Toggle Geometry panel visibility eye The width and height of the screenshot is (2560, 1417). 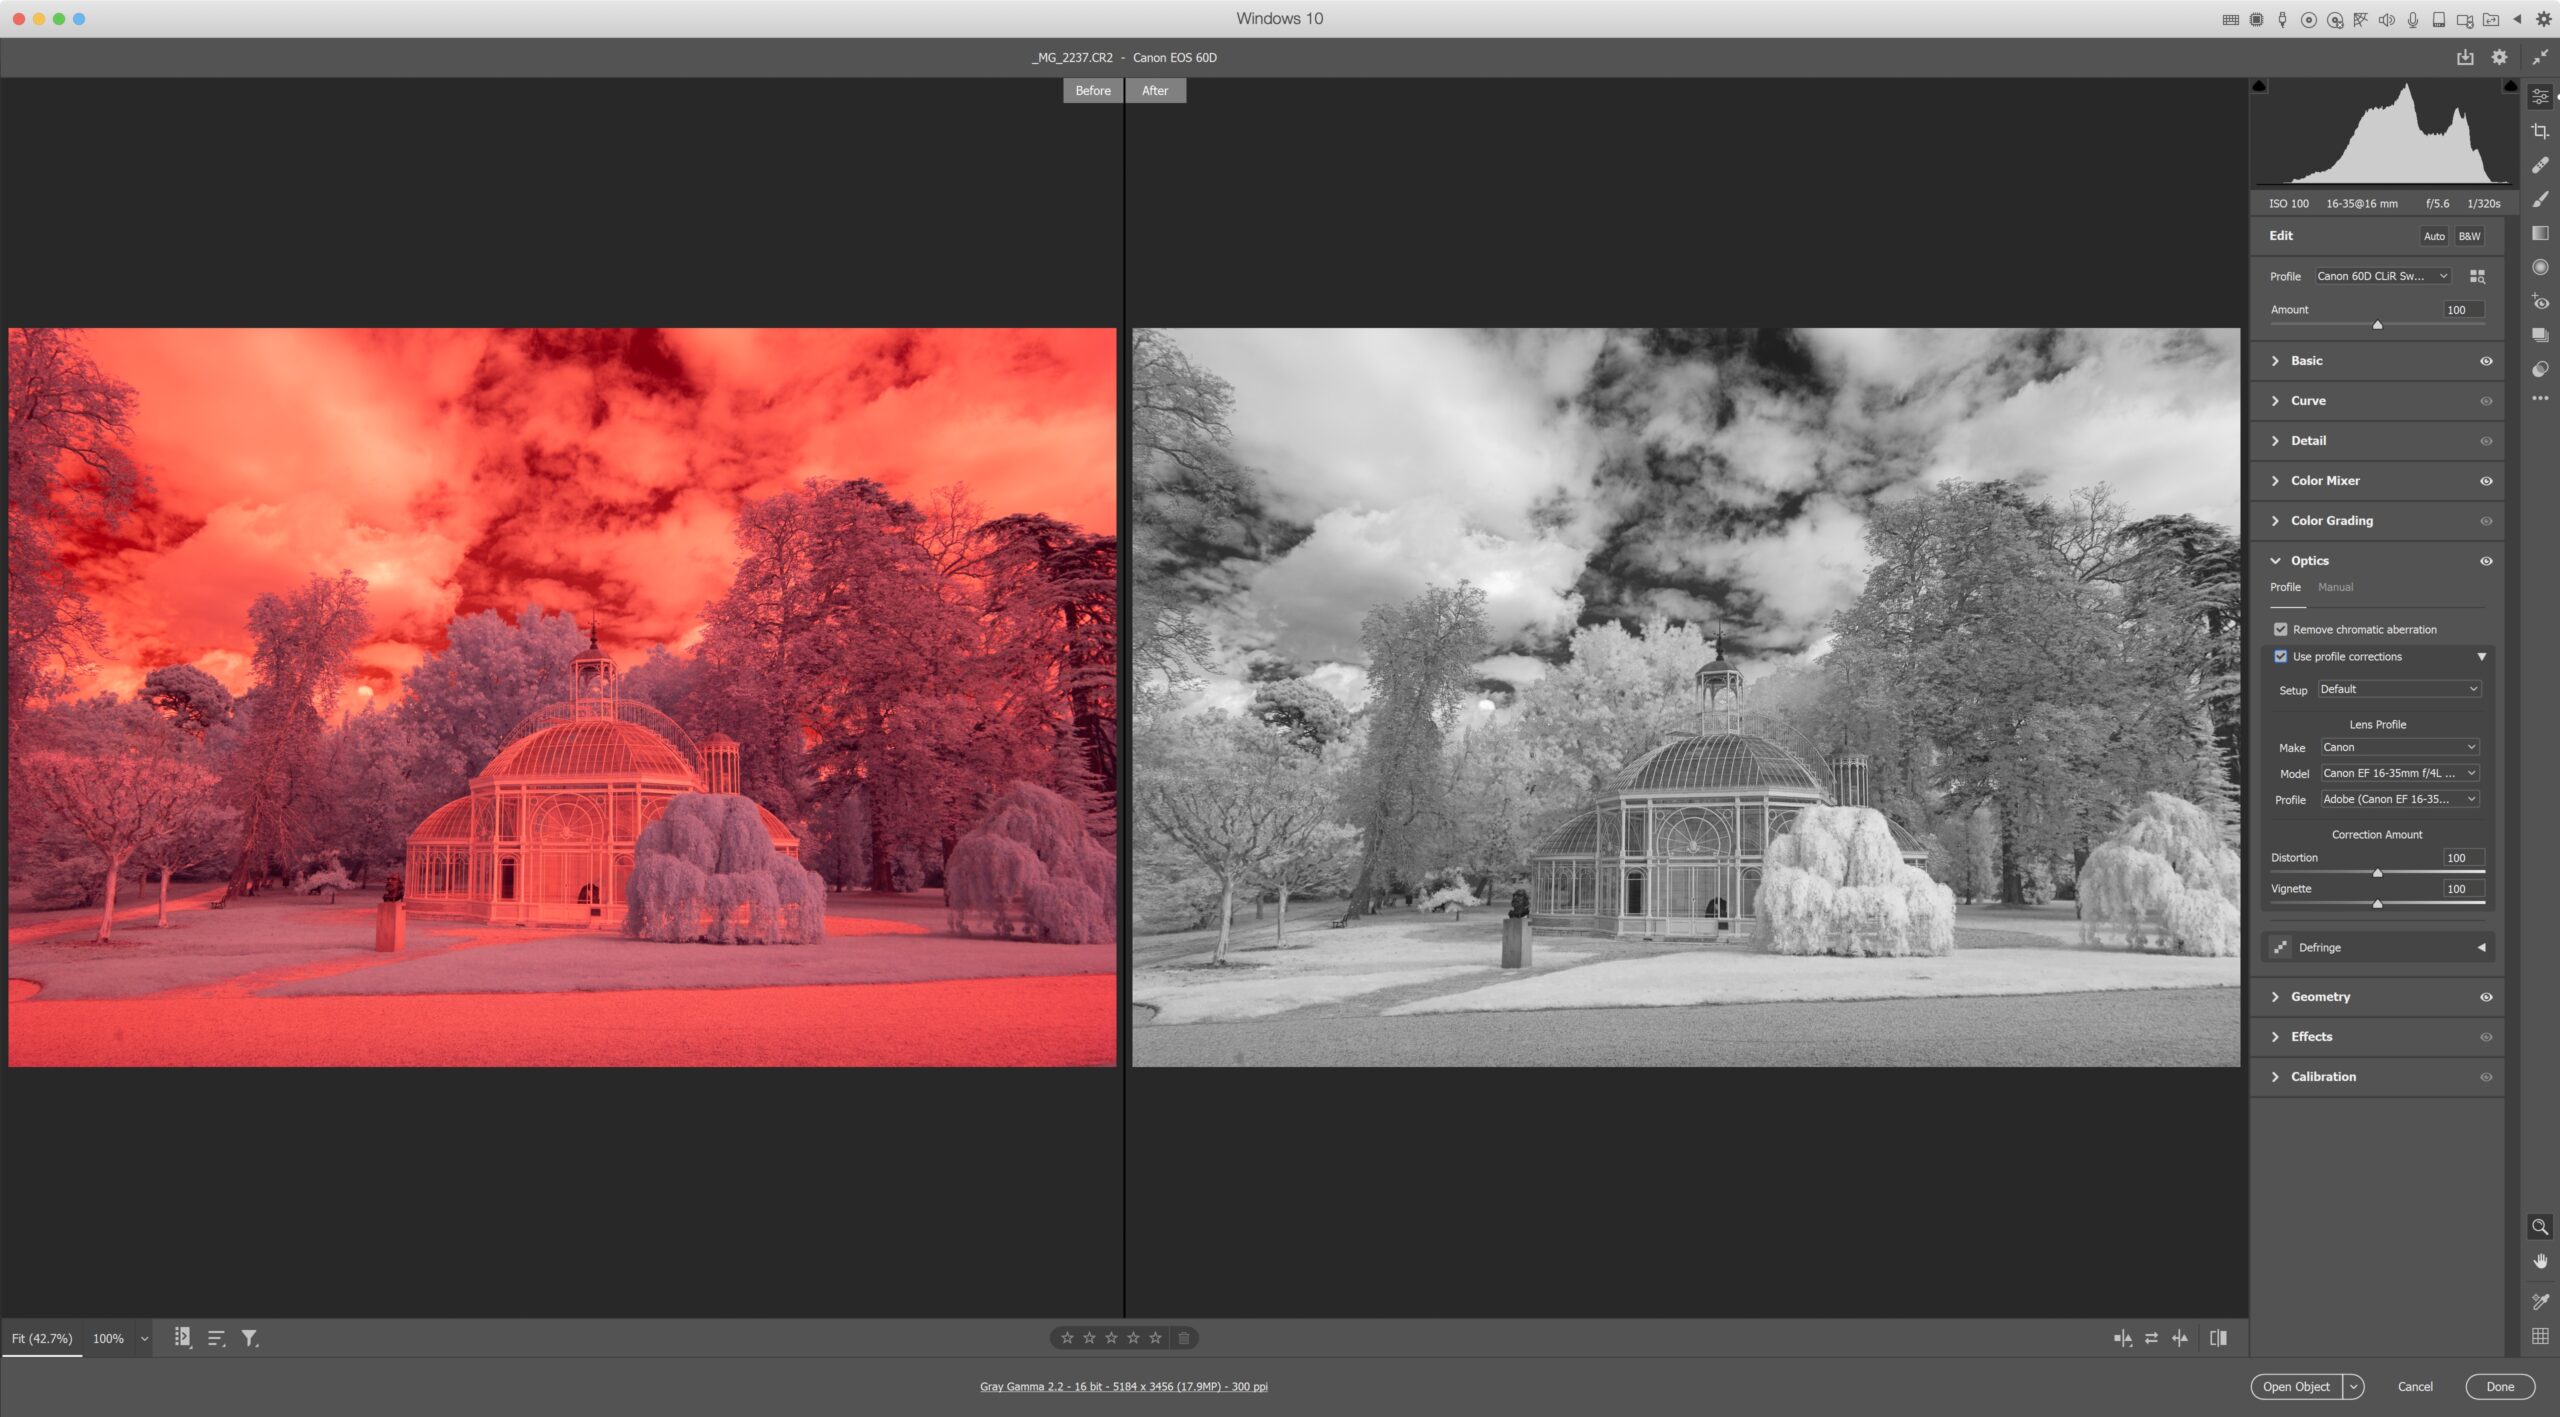[2486, 997]
